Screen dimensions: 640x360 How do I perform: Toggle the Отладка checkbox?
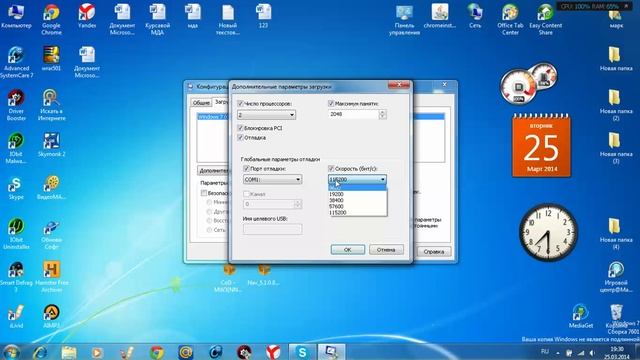(240, 138)
